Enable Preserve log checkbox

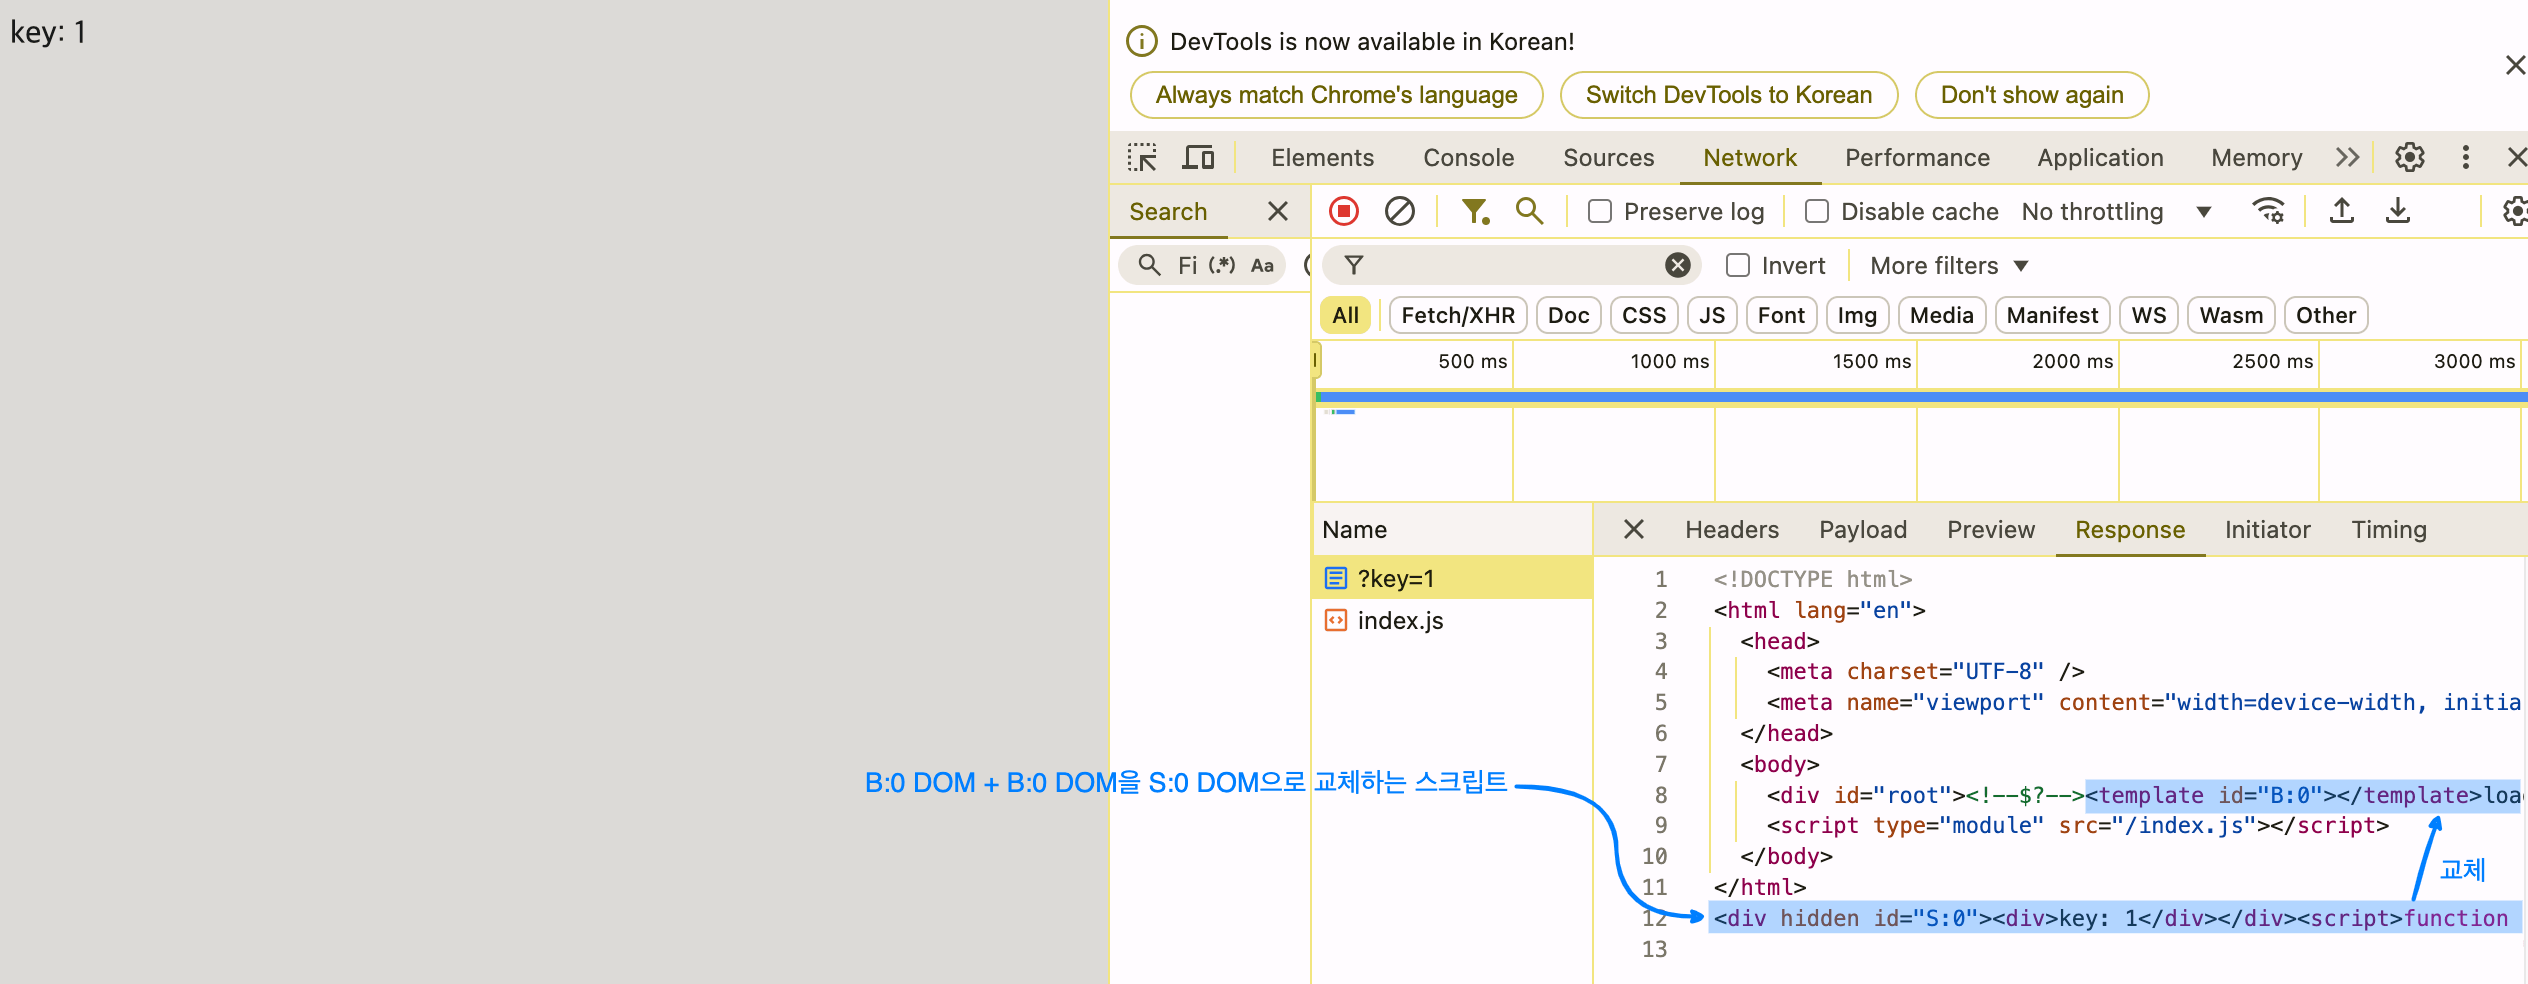pyautogui.click(x=1600, y=211)
